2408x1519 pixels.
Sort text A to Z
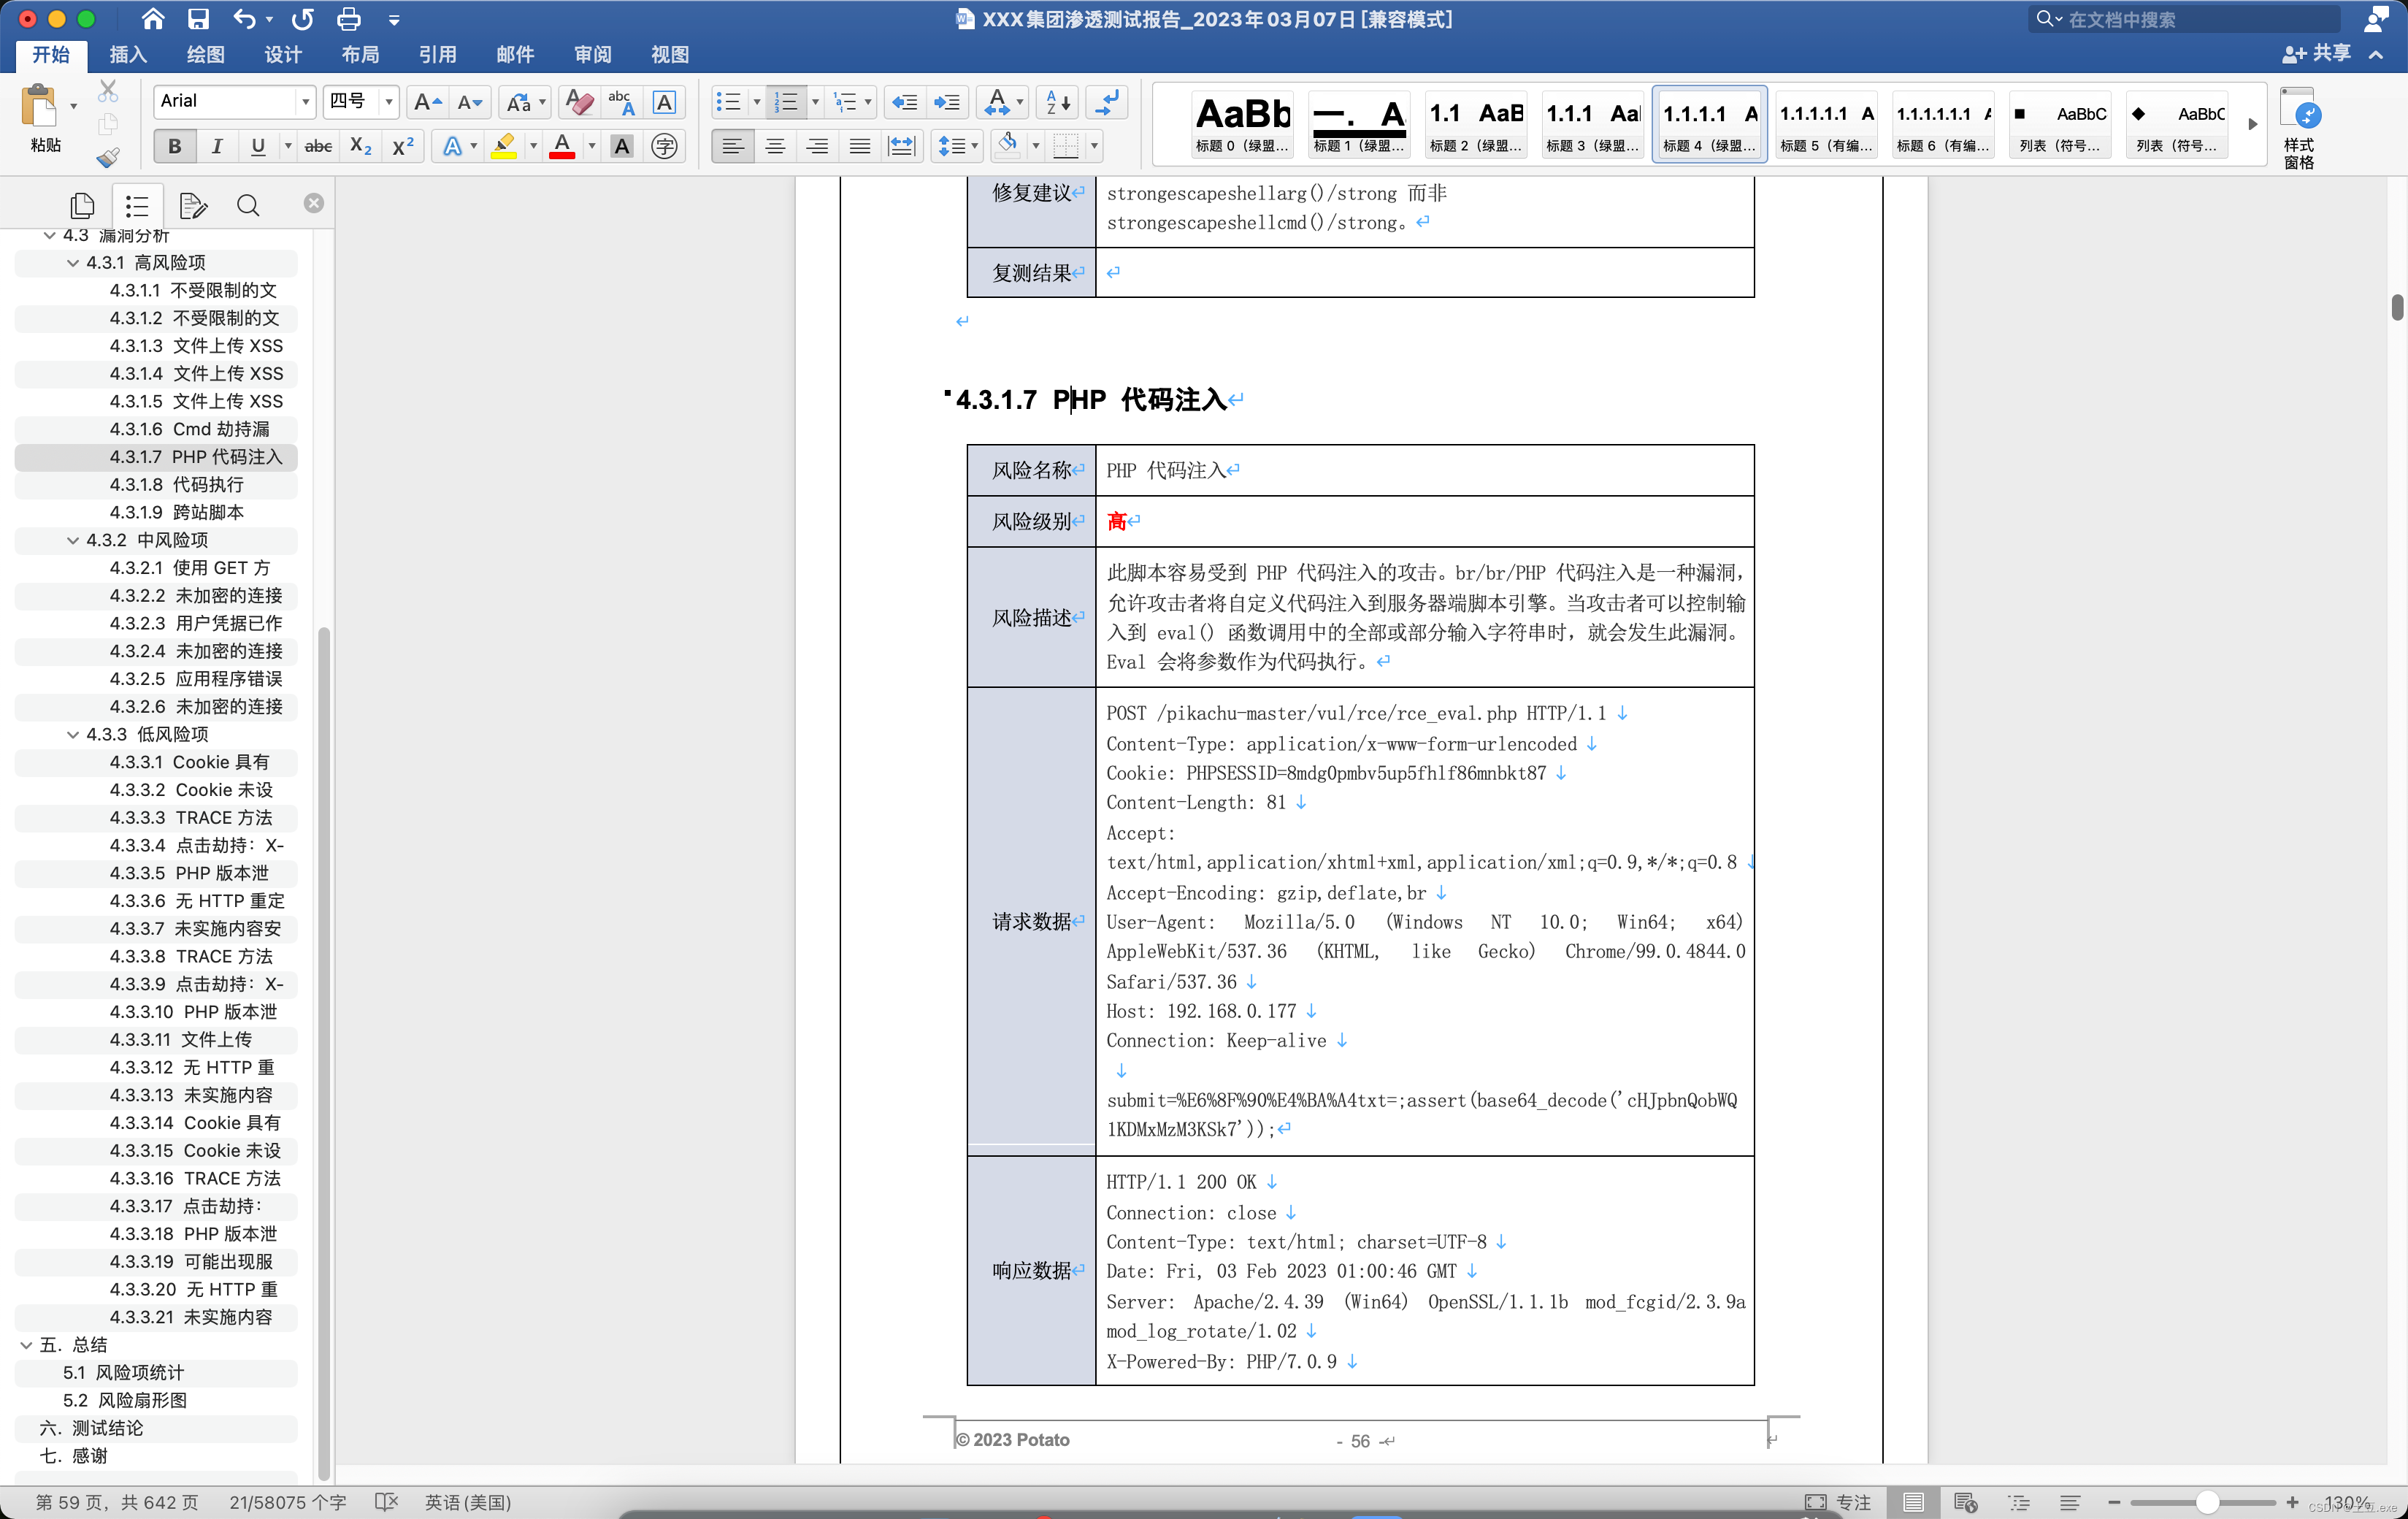point(1058,101)
